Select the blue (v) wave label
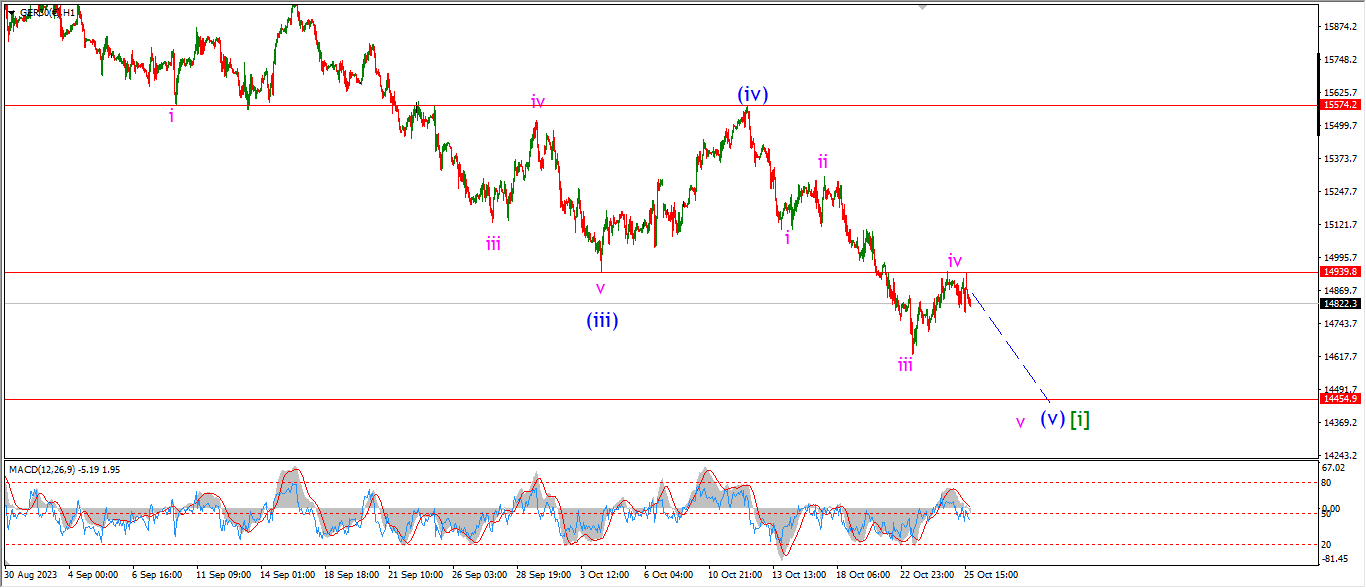Image resolution: width=1366 pixels, height=588 pixels. 1051,419
